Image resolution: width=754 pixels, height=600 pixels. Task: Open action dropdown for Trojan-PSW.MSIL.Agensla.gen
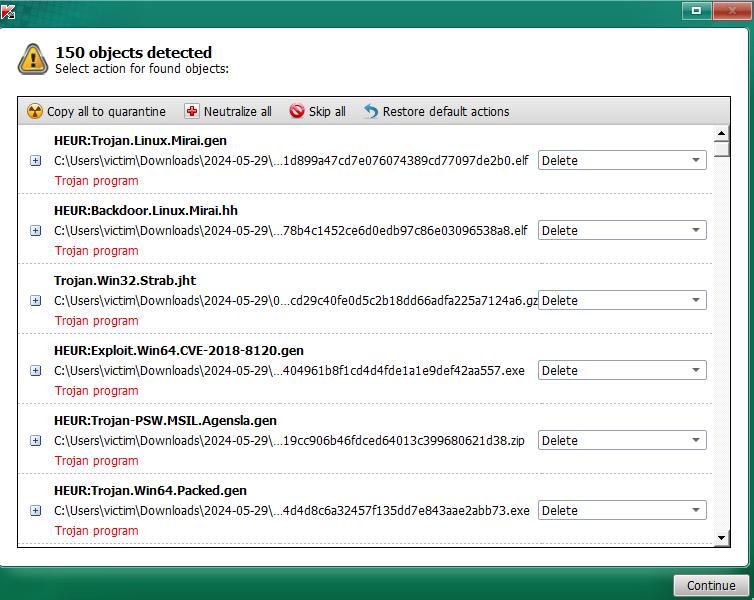tap(622, 440)
